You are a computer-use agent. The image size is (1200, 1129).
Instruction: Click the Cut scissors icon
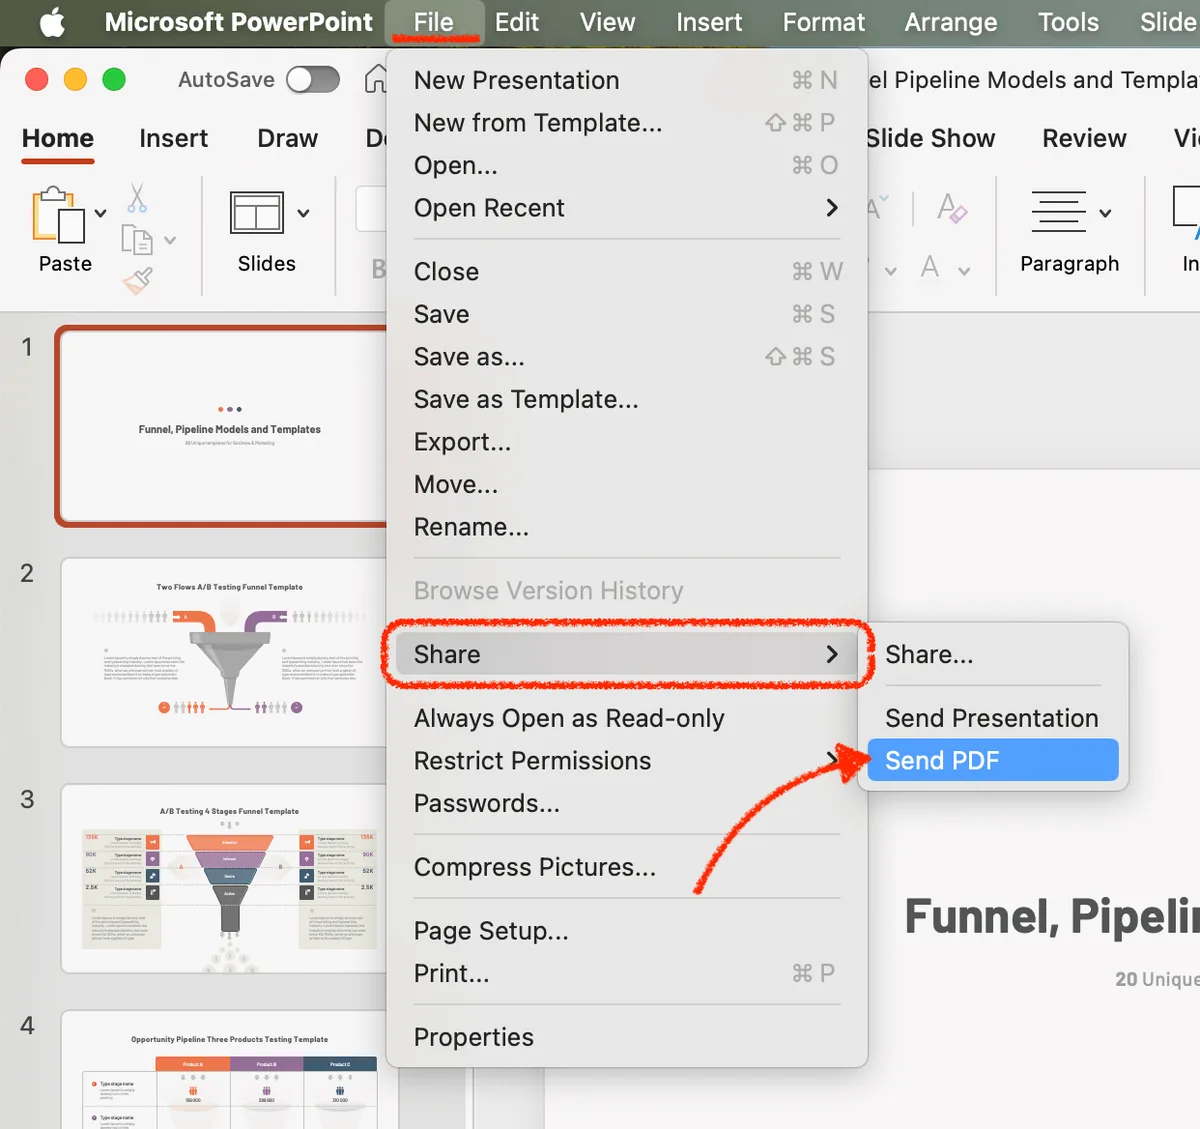(x=137, y=198)
